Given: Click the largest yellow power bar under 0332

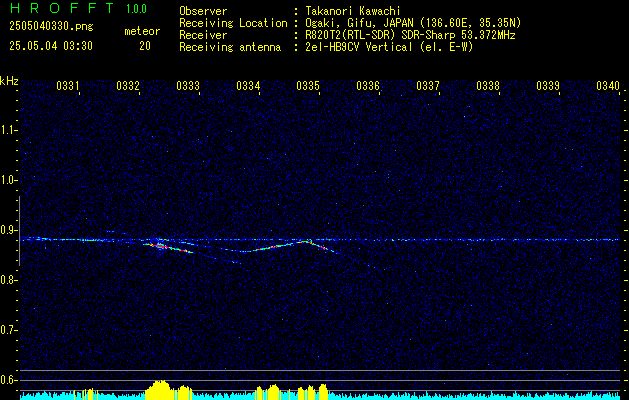Looking at the screenshot, I should click(160, 390).
